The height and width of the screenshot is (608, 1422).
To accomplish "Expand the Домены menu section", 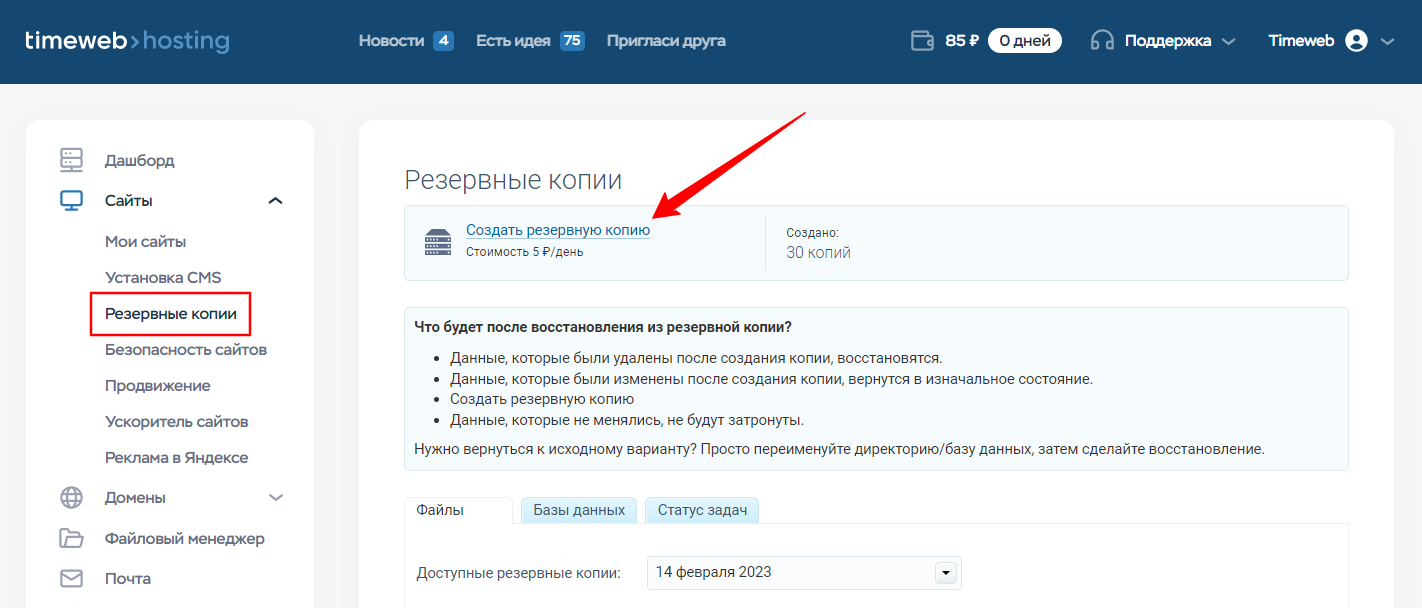I will (276, 497).
